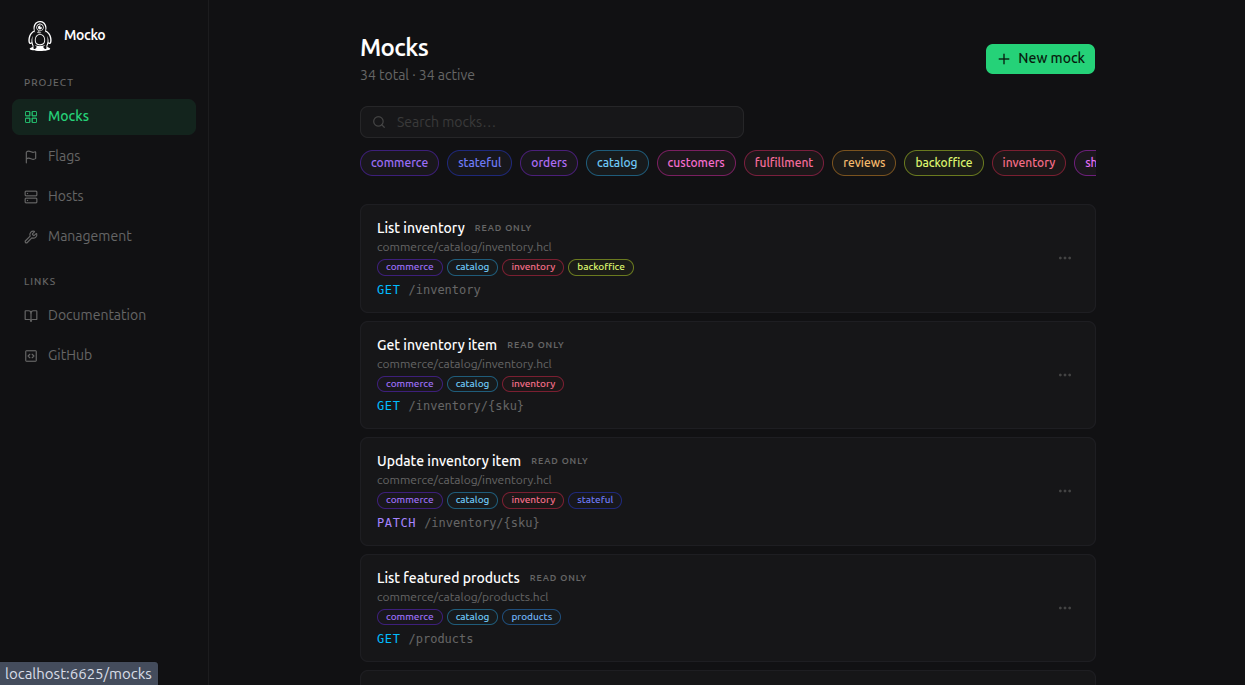Open the GitHub link
Screen dimensions: 1245x685
[x=104, y=356]
